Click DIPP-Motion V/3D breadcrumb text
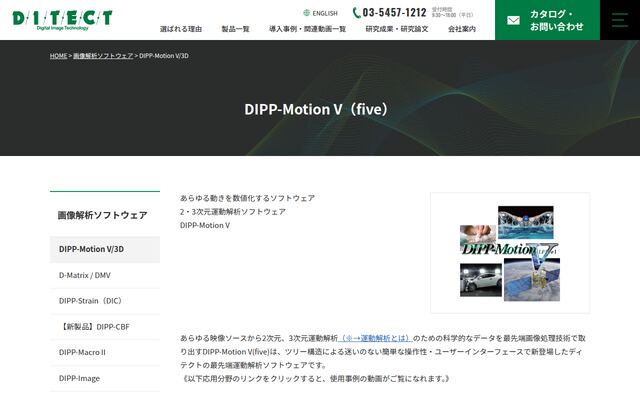This screenshot has height=400, width=640. point(164,56)
